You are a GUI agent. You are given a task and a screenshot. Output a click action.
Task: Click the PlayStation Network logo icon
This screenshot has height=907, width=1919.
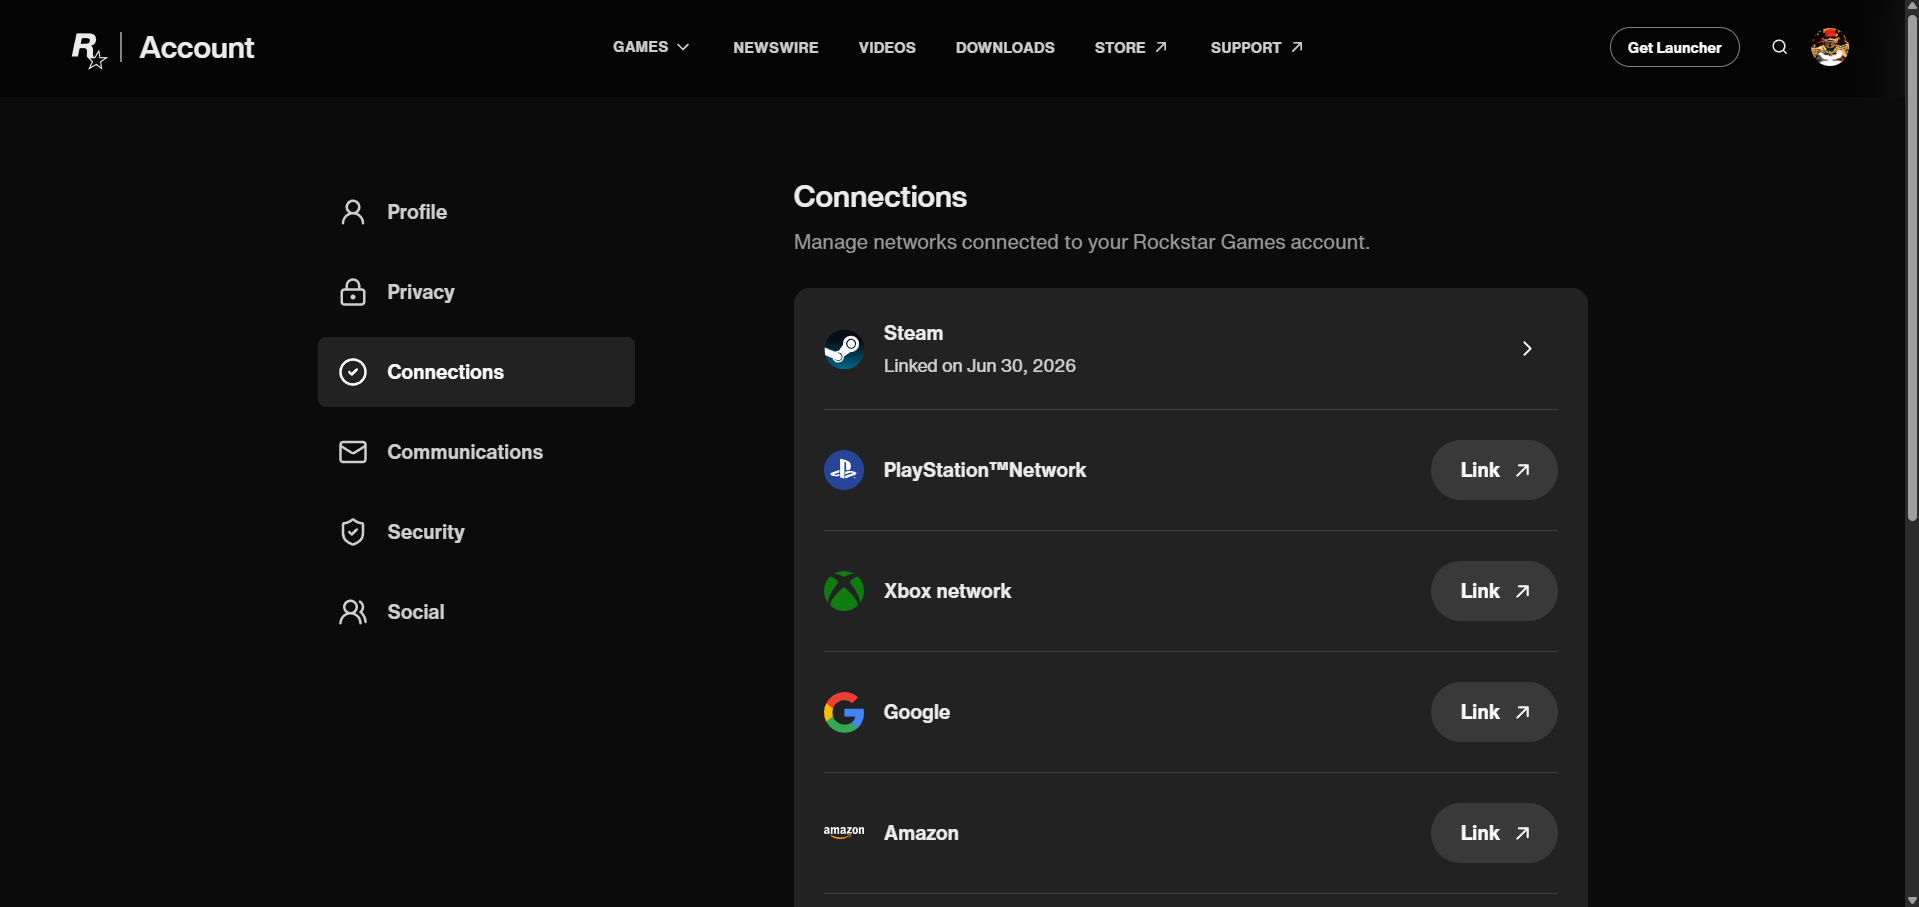[x=844, y=470]
